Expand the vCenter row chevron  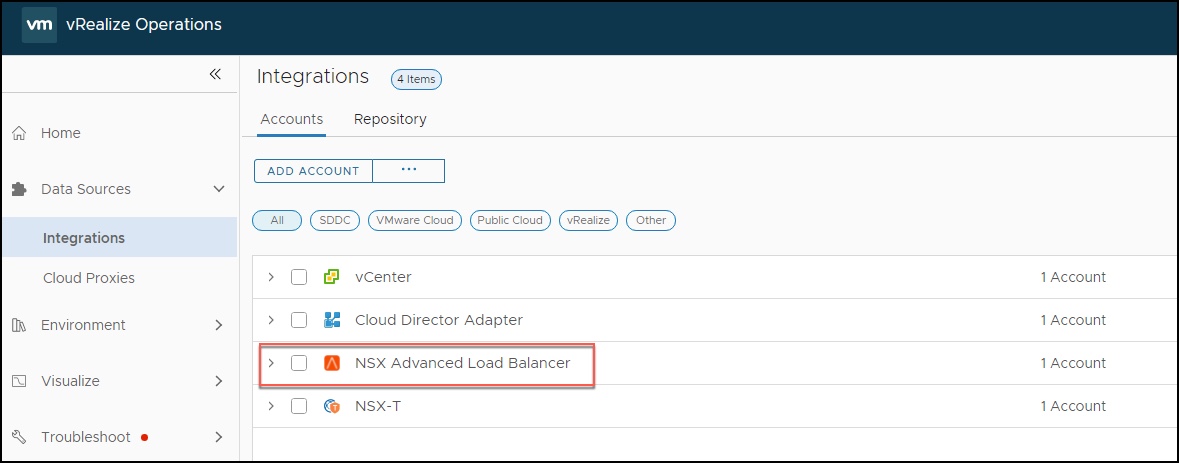(271, 277)
